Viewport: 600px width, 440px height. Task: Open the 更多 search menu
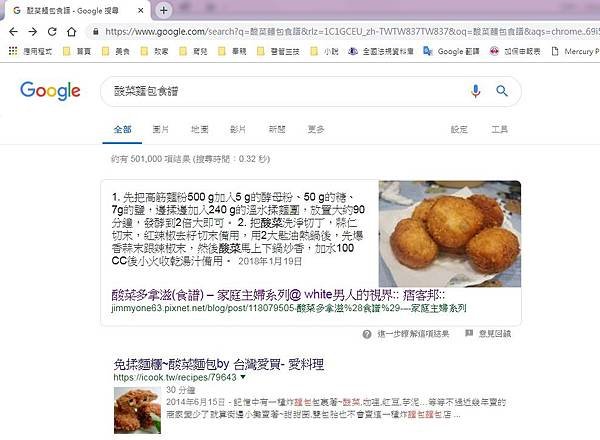pyautogui.click(x=316, y=129)
